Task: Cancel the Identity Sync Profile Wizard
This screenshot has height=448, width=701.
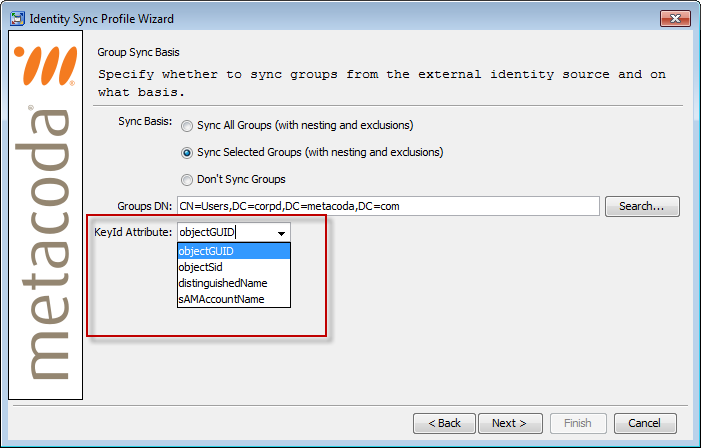Action: pyautogui.click(x=645, y=423)
